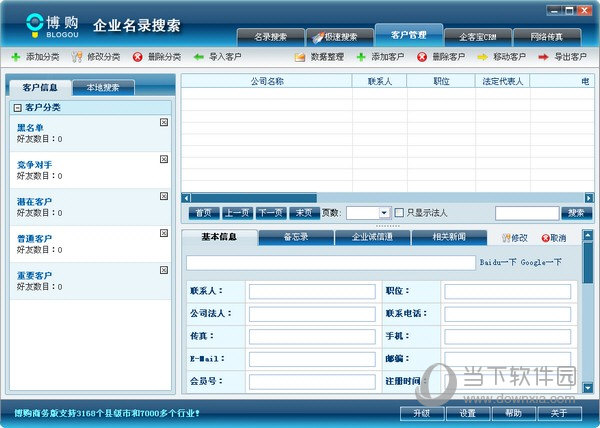Open the 网络传真 tab

point(547,37)
